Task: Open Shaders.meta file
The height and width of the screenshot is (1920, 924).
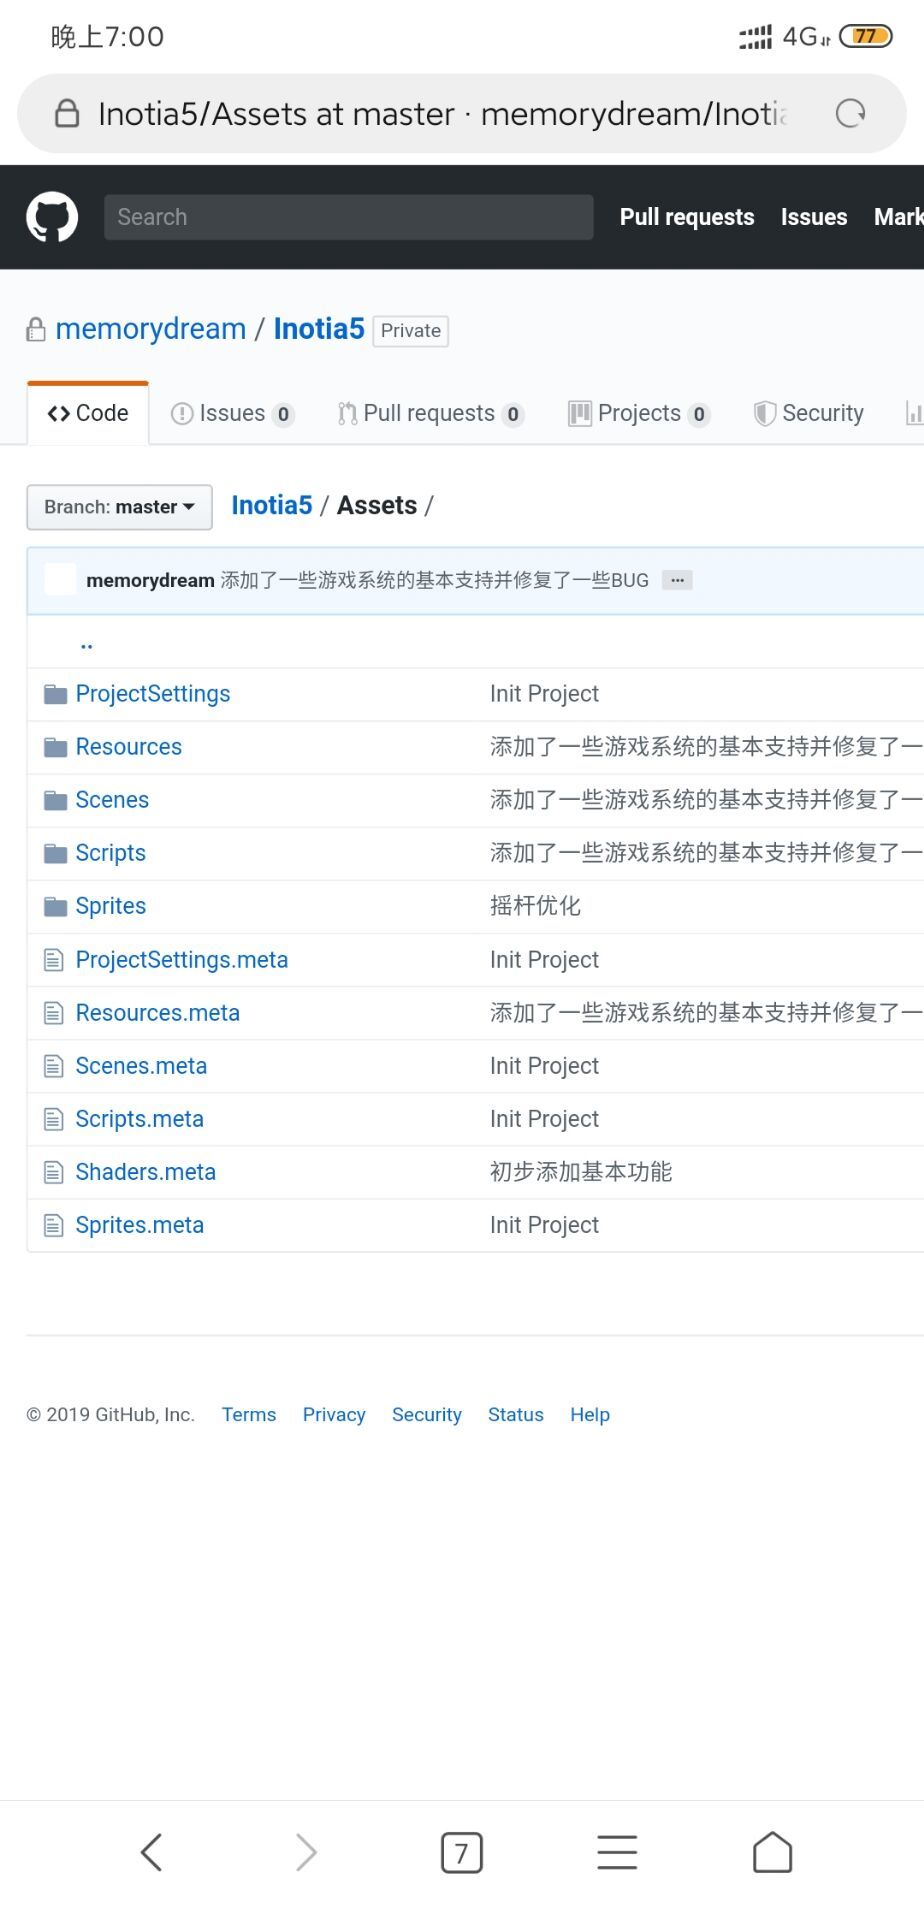Action: pos(146,1172)
